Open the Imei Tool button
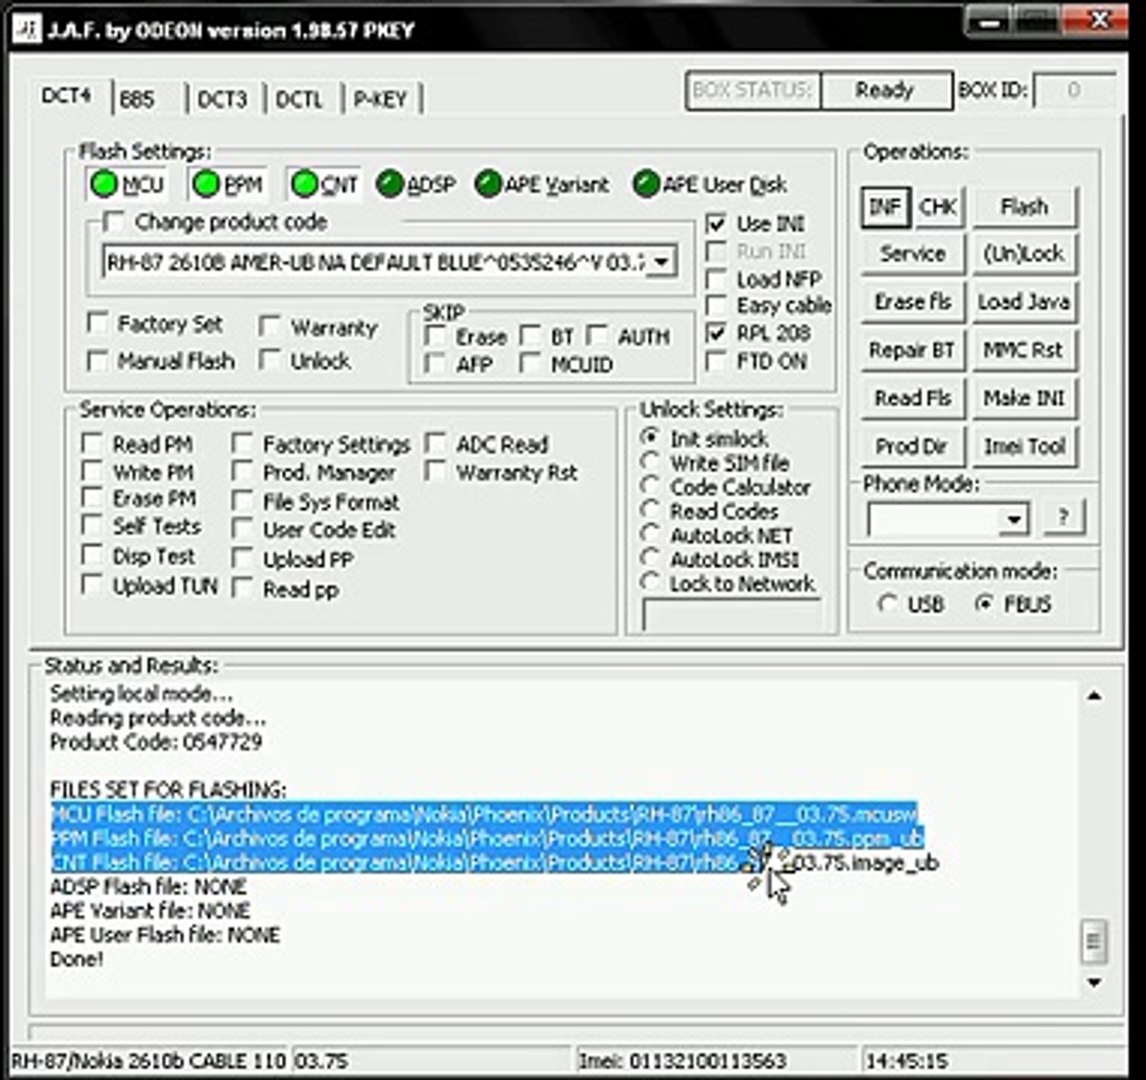The image size is (1146, 1080). pyautogui.click(x=1024, y=446)
